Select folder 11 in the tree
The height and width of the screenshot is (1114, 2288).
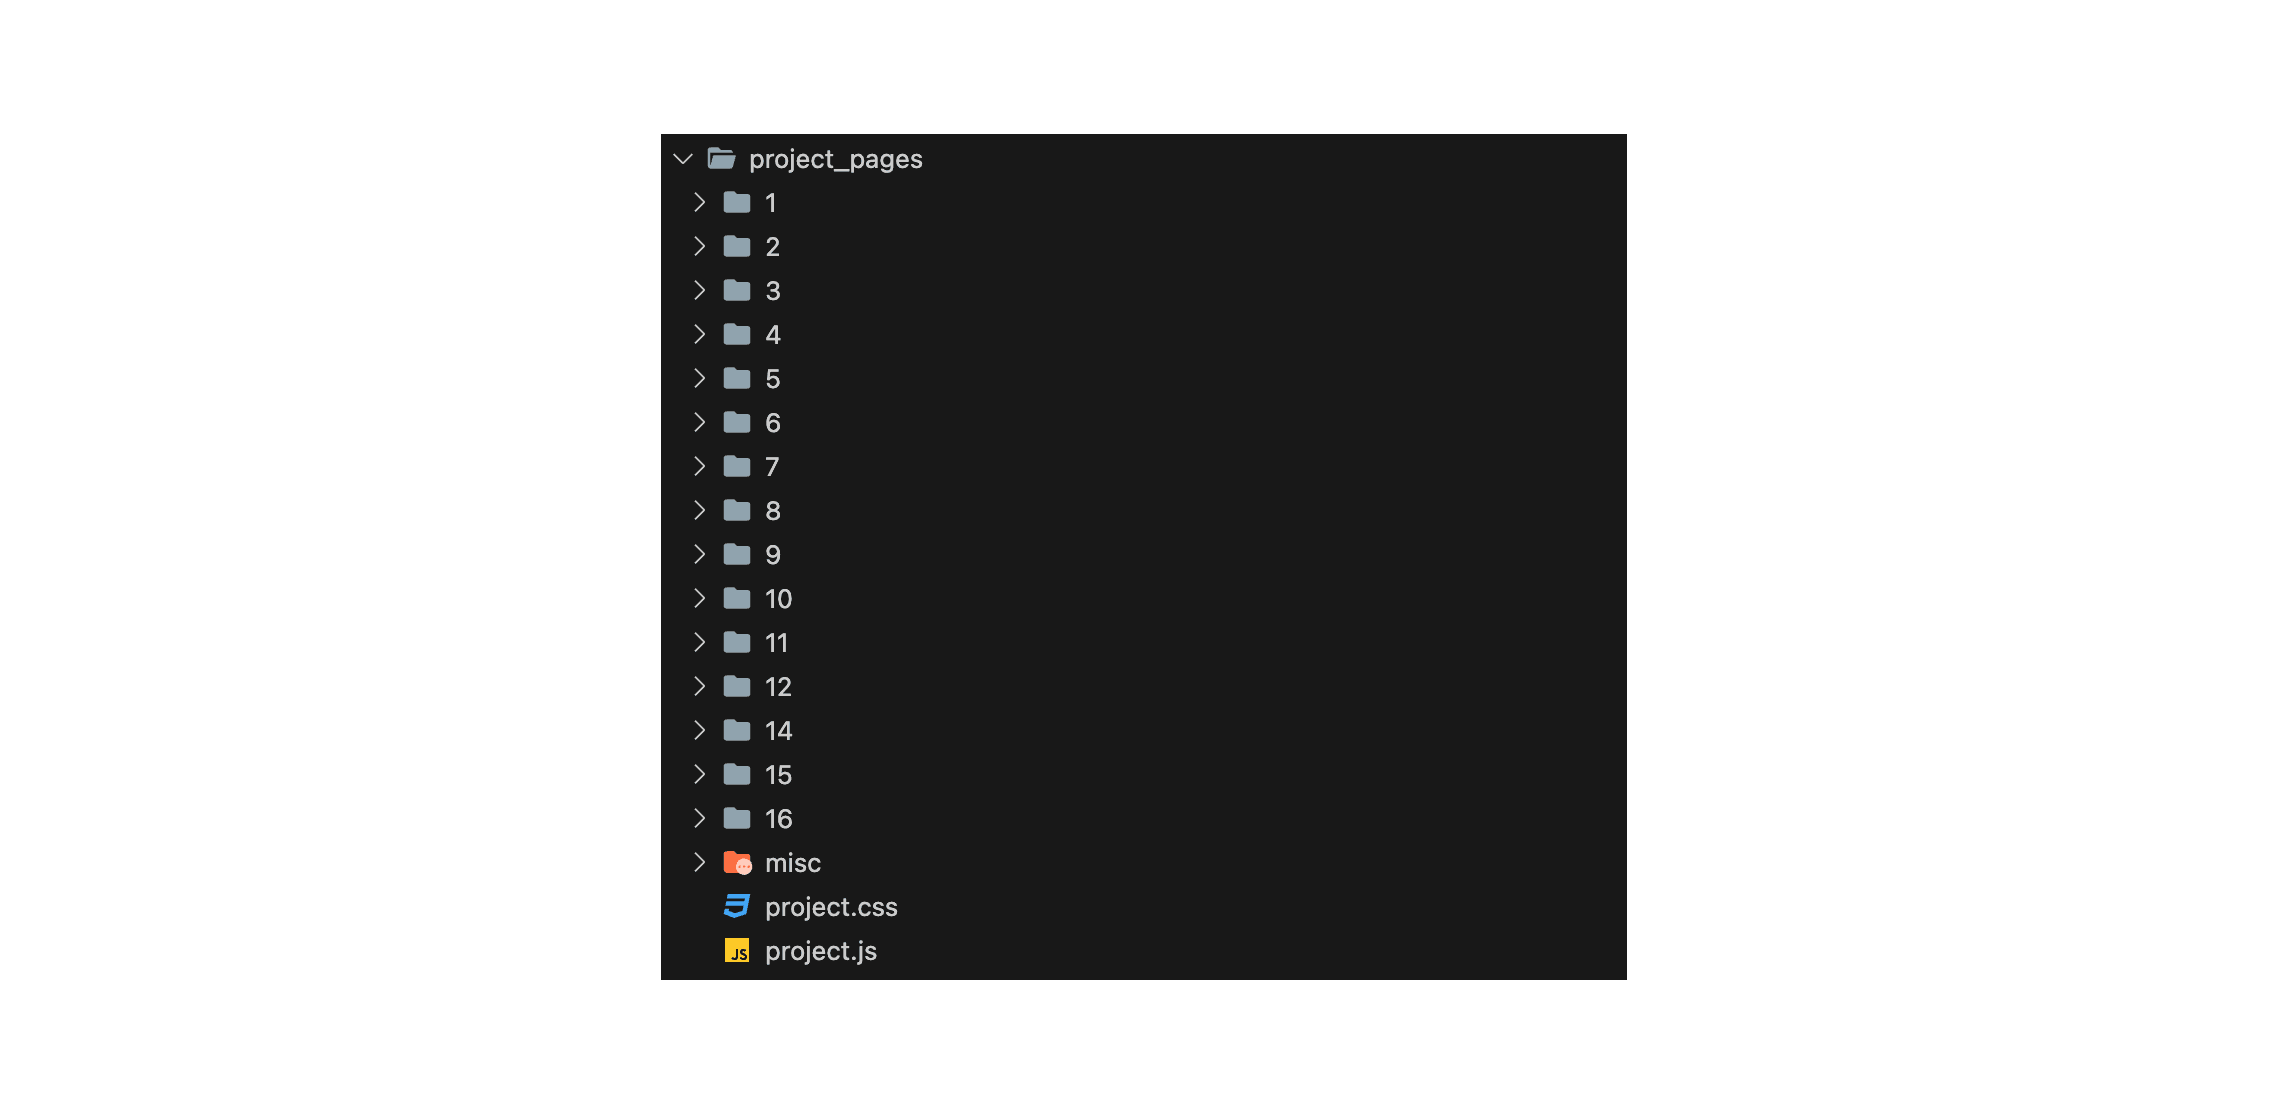[x=777, y=642]
